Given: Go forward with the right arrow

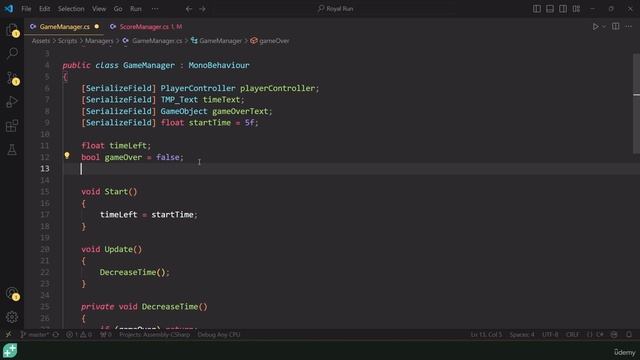Looking at the screenshot, I should coord(202,9).
